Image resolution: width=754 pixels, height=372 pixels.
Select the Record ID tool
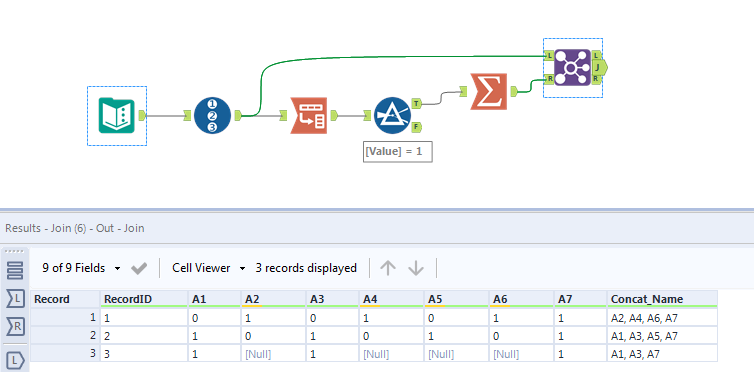pyautogui.click(x=213, y=115)
